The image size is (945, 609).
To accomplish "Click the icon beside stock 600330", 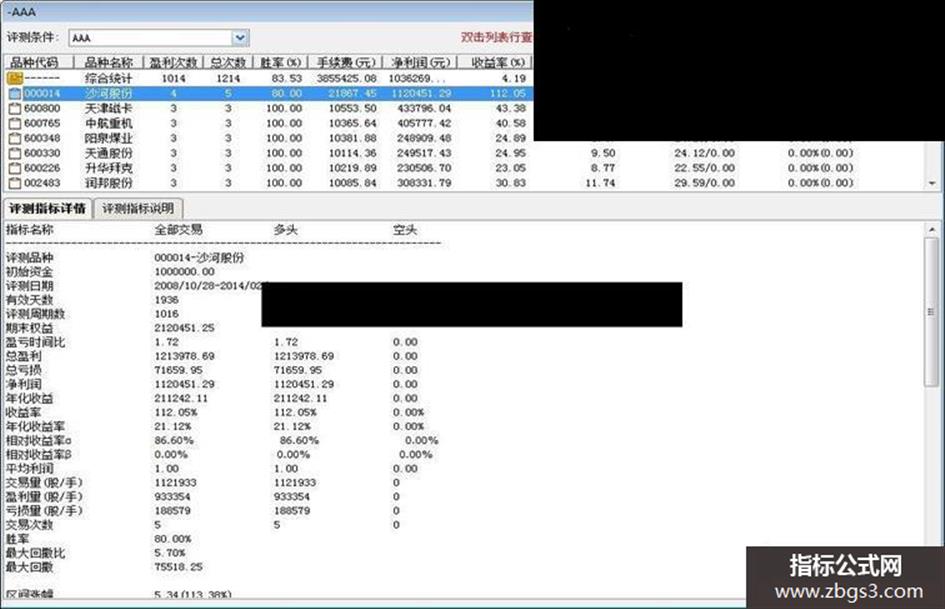I will (x=15, y=153).
